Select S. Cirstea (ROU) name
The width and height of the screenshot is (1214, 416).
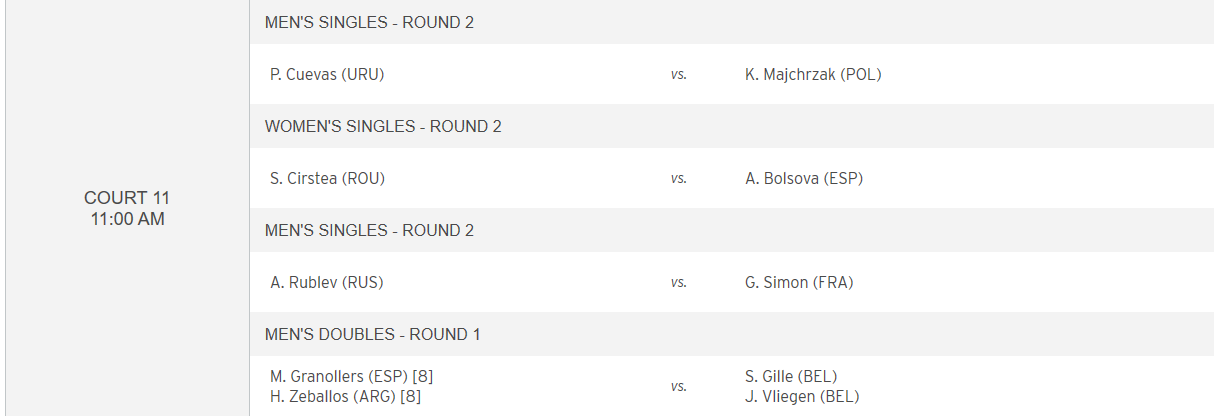[327, 178]
